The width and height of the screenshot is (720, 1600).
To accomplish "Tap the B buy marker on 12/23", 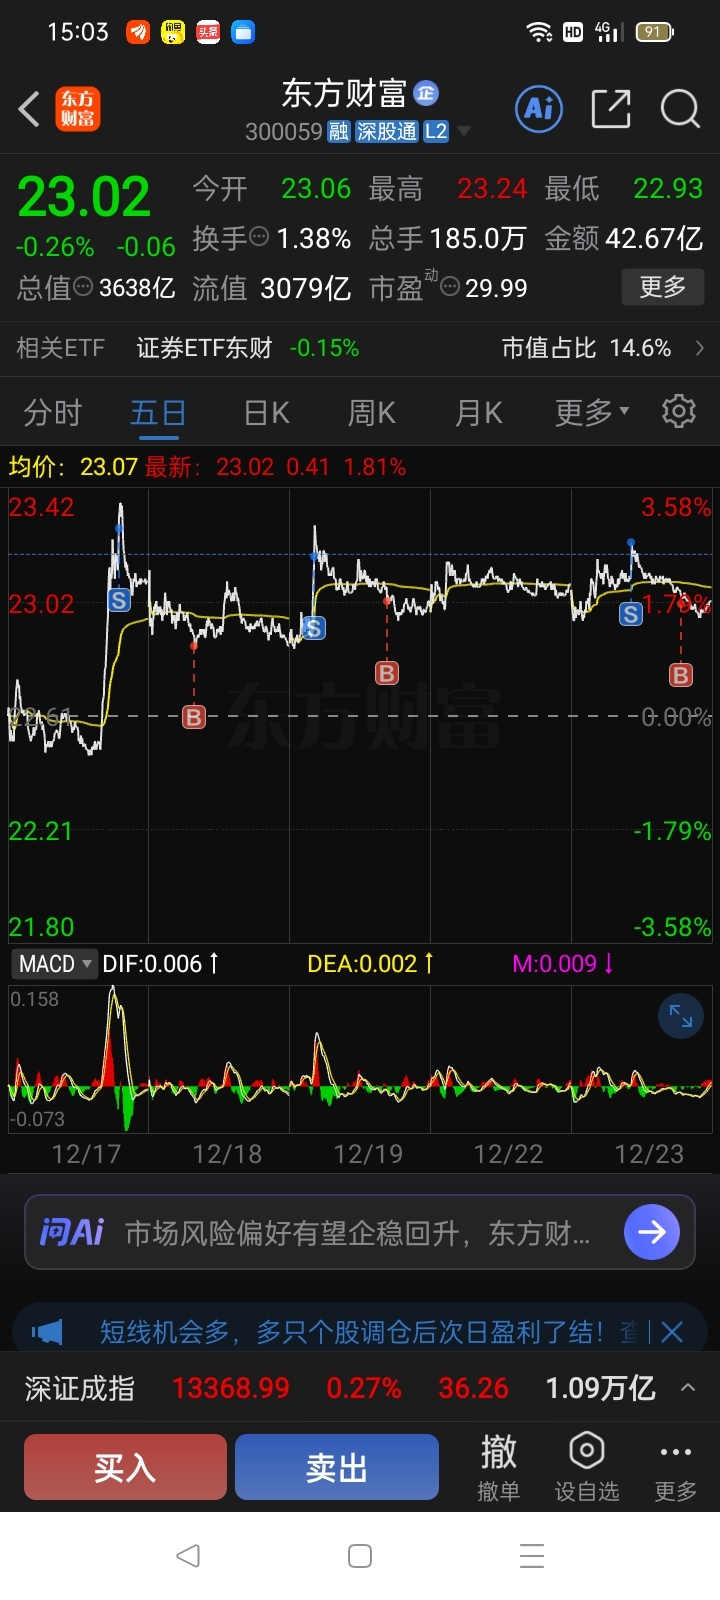I will [x=681, y=675].
